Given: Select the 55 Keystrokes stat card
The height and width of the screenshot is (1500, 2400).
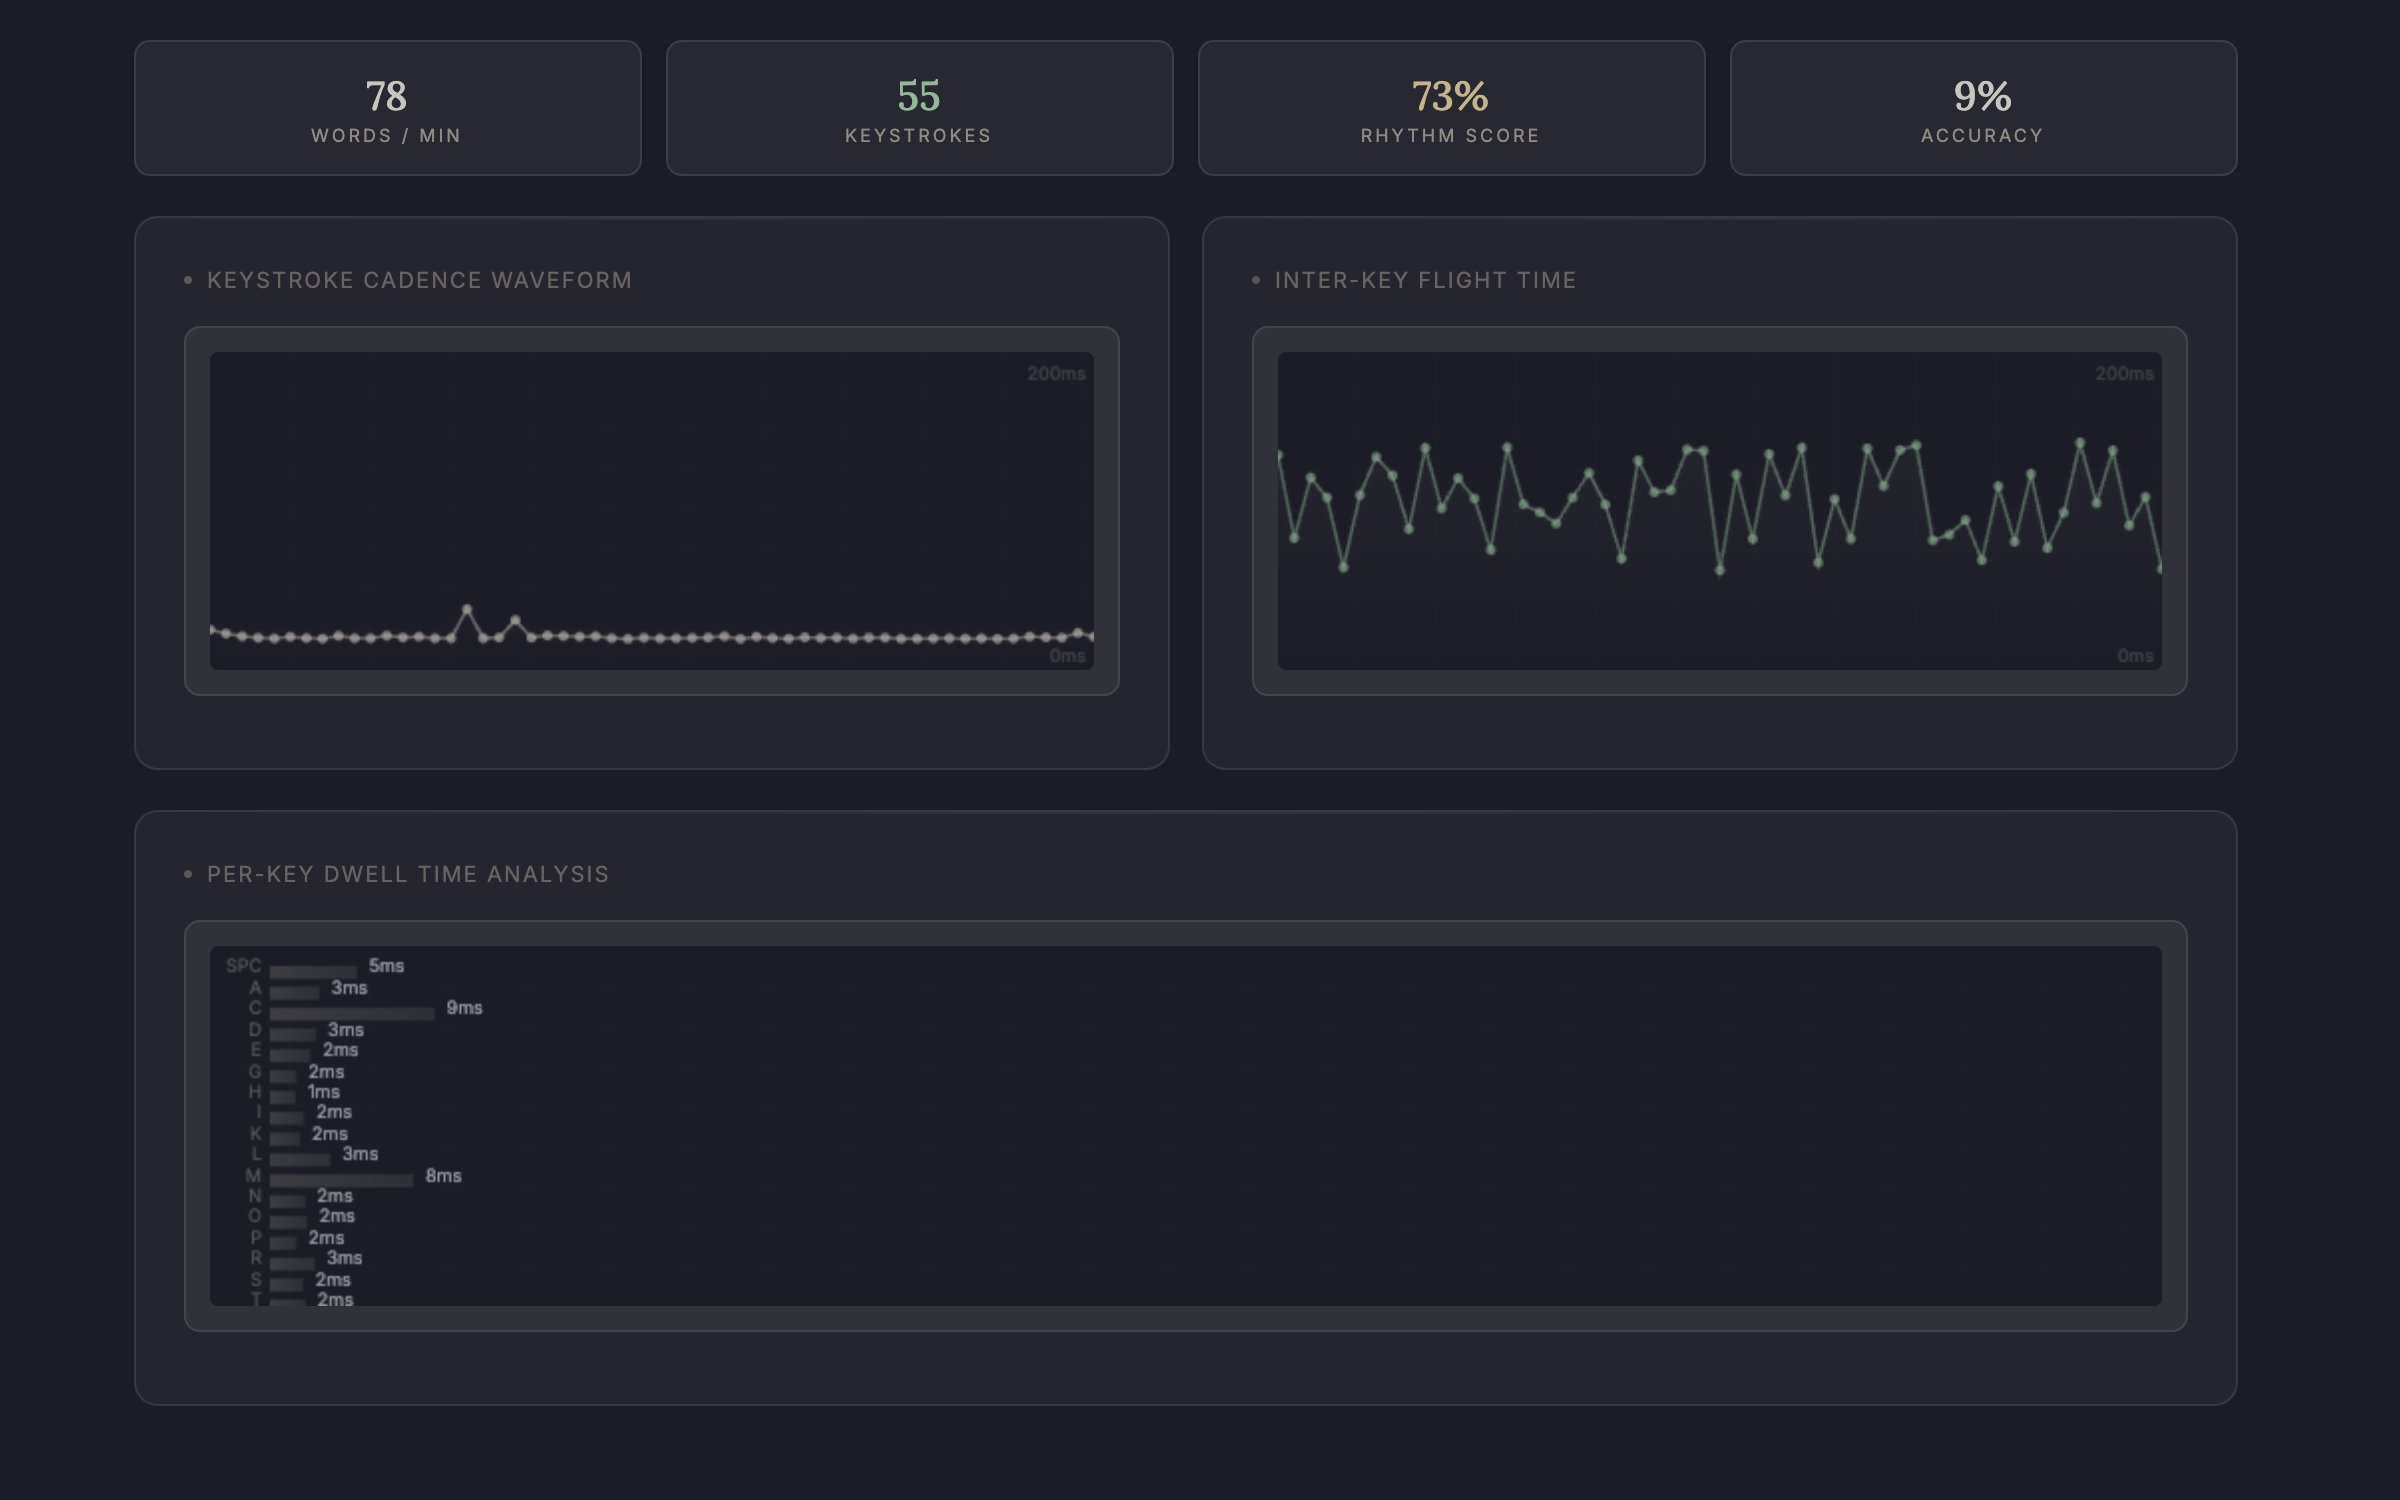Looking at the screenshot, I should 919,108.
